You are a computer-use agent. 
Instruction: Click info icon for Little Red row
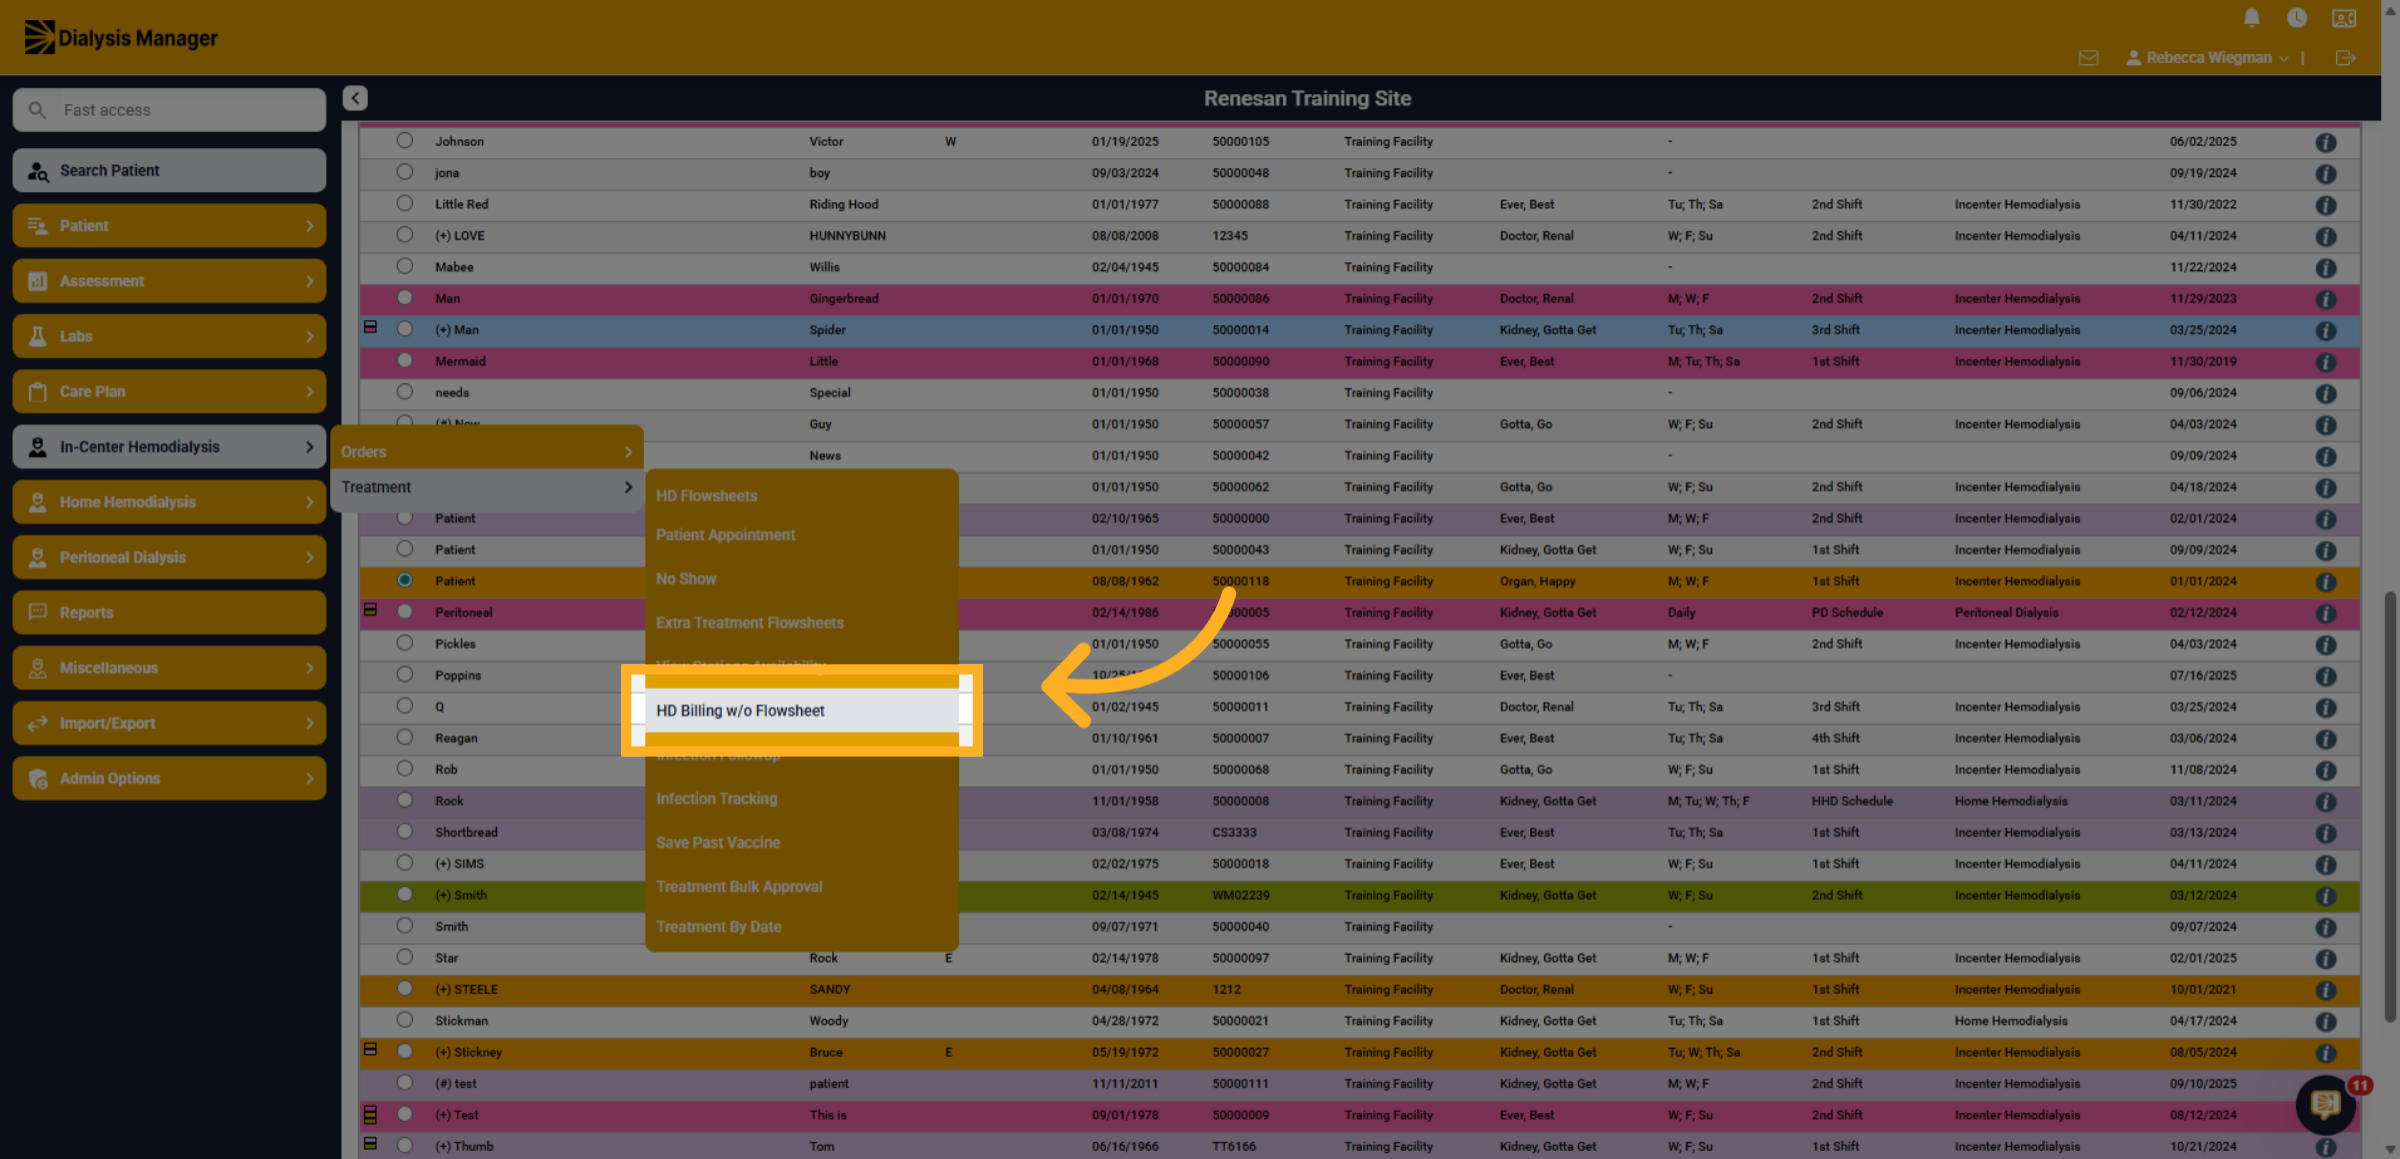pos(2326,205)
